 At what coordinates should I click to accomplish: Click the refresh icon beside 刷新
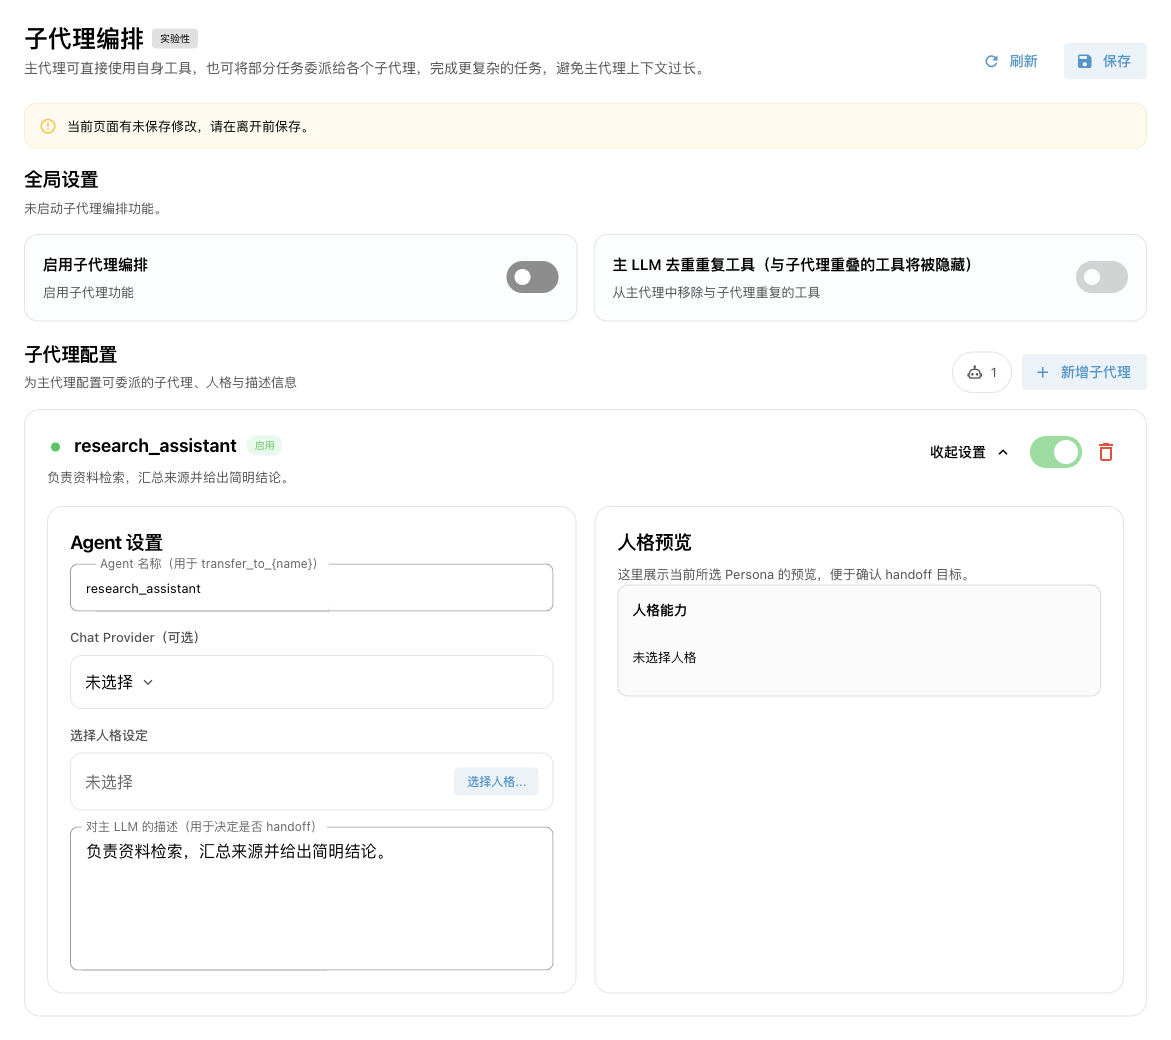click(991, 61)
